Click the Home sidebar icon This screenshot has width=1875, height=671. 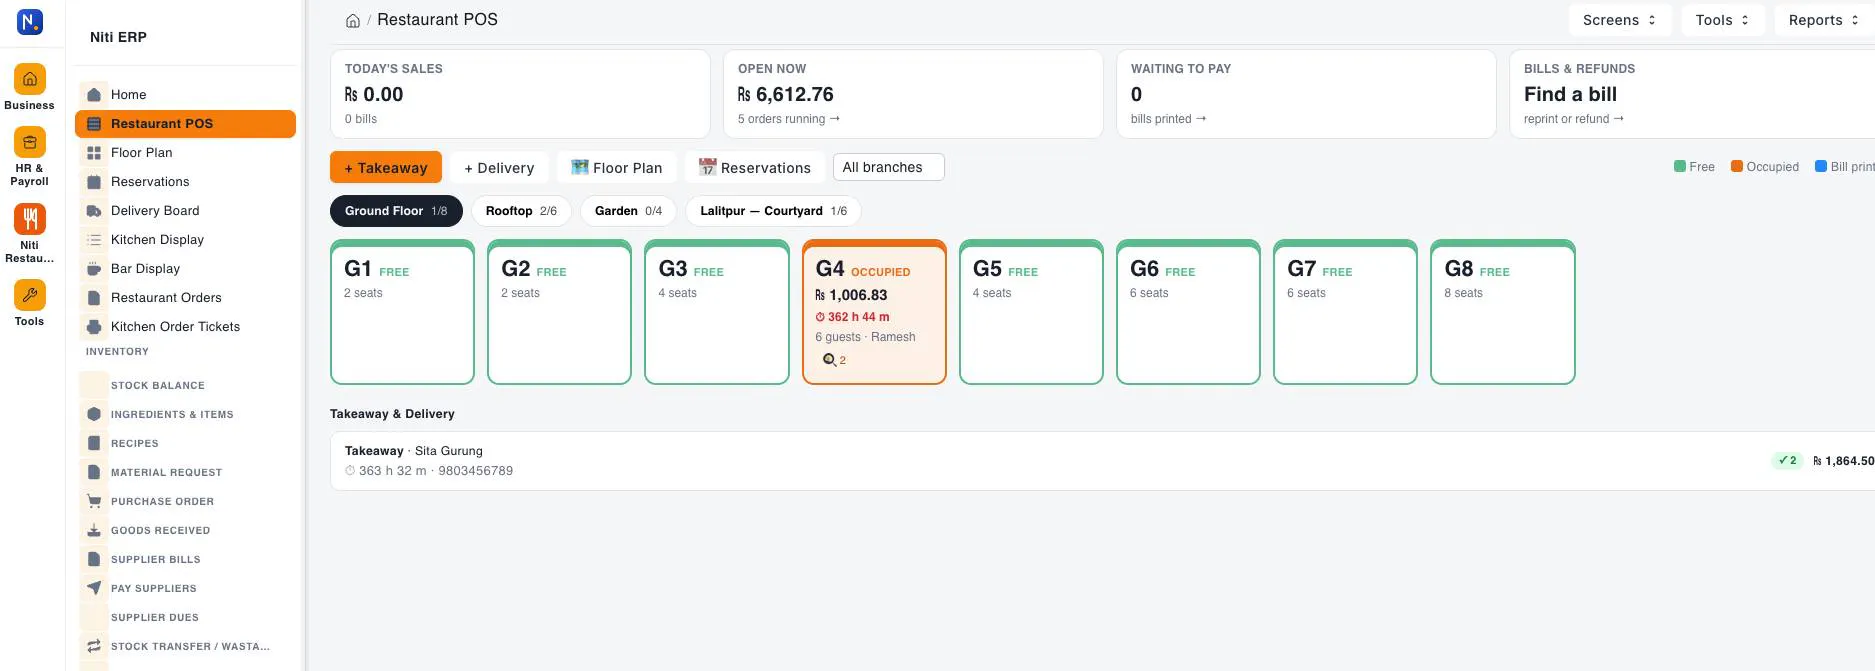pyautogui.click(x=94, y=95)
